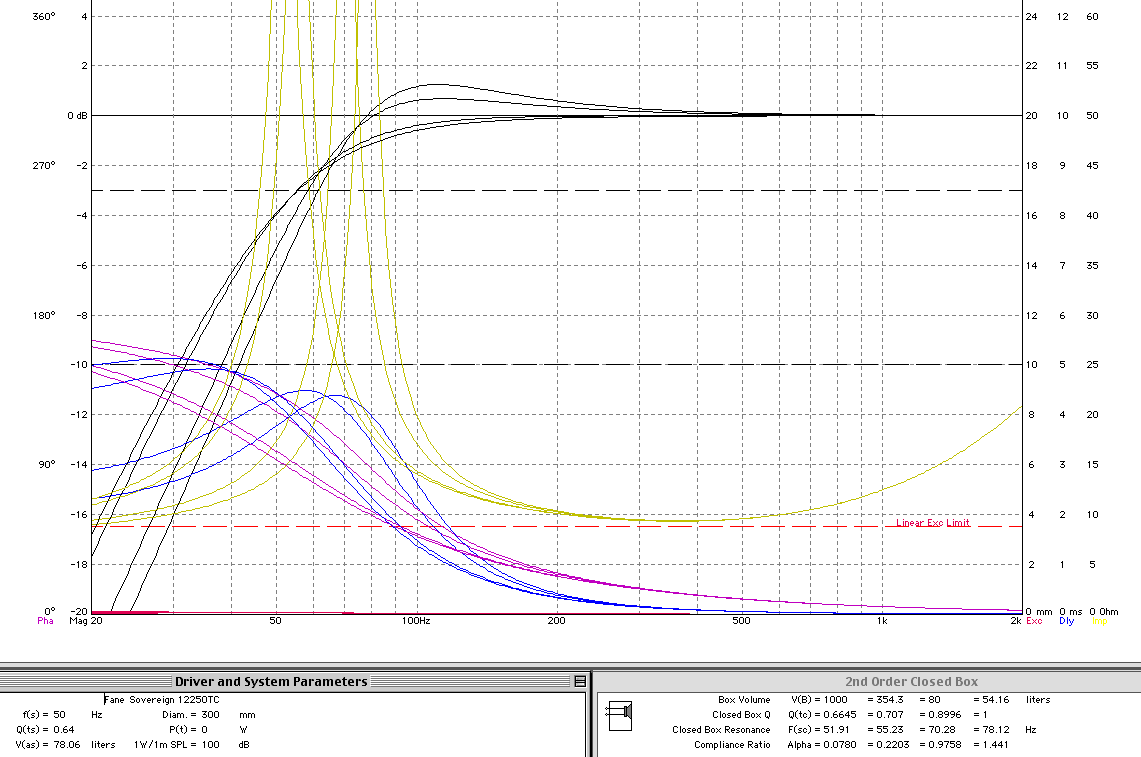The height and width of the screenshot is (757, 1141).
Task: Click the Linear Exc Limit label on graph
Action: click(x=933, y=523)
